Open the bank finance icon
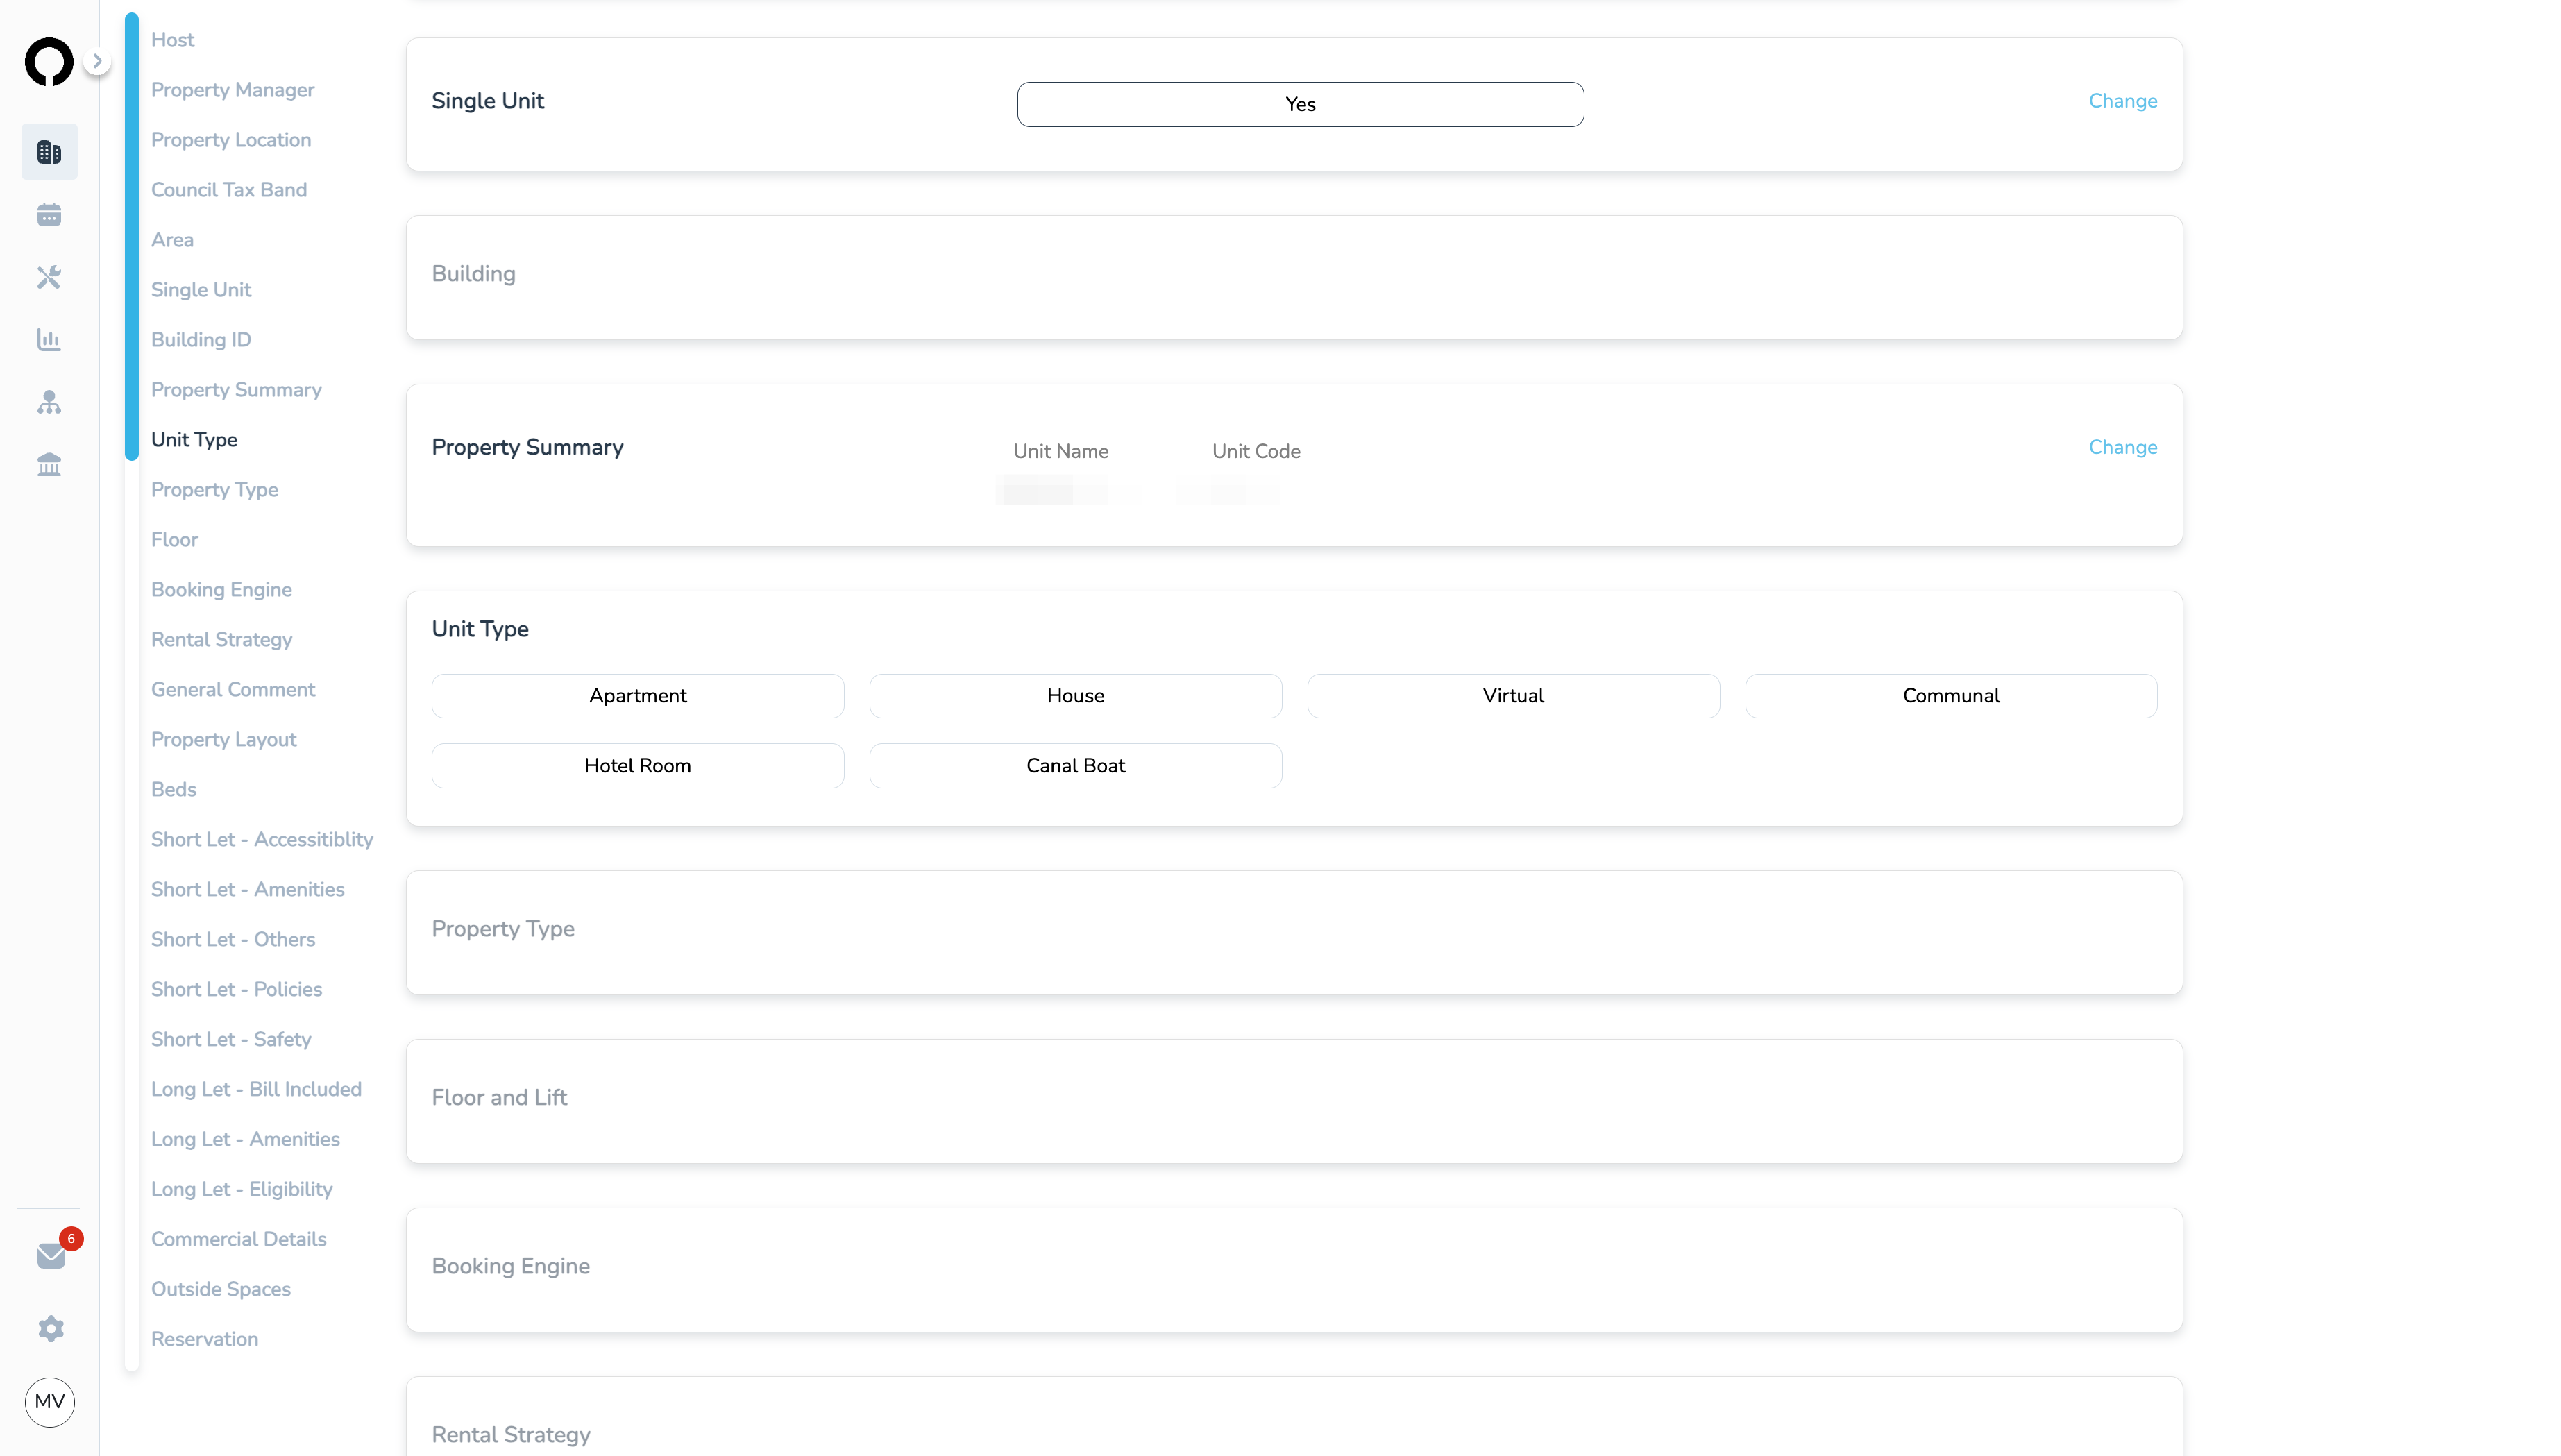Image resolution: width=2561 pixels, height=1456 pixels. (x=49, y=465)
